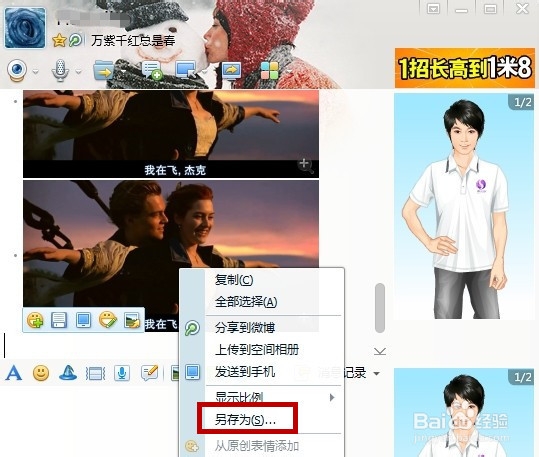Image resolution: width=539 pixels, height=457 pixels.
Task: Open message history dropdown arrow
Action: click(x=377, y=373)
